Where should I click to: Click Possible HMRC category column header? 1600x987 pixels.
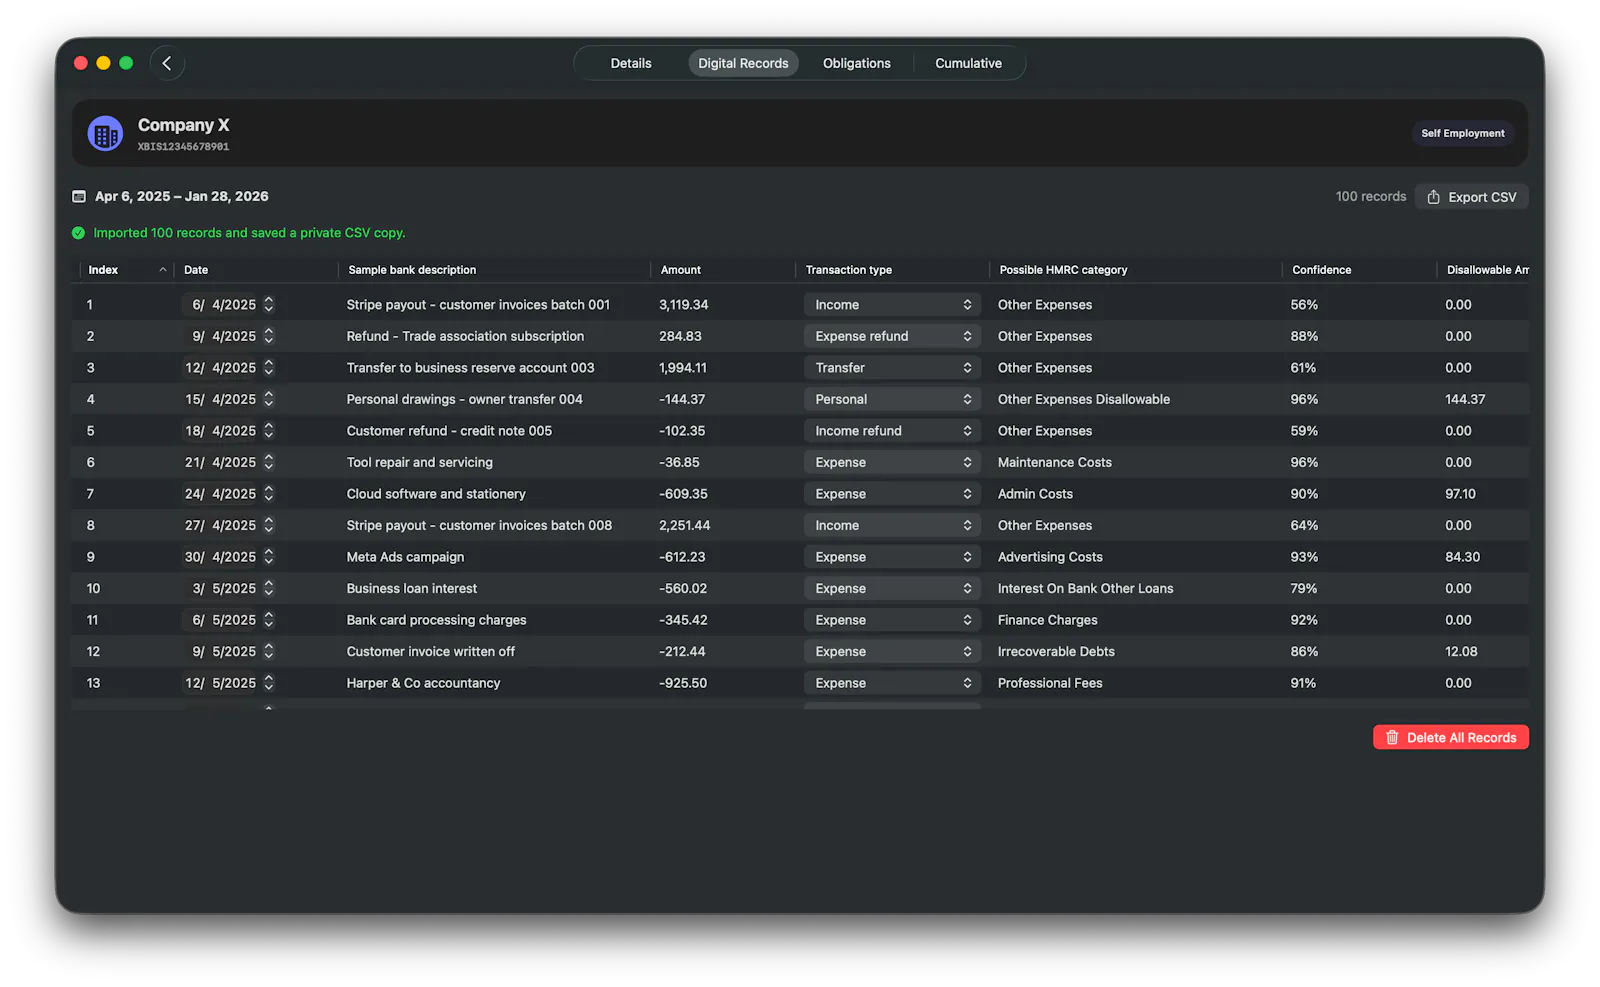click(x=1063, y=270)
